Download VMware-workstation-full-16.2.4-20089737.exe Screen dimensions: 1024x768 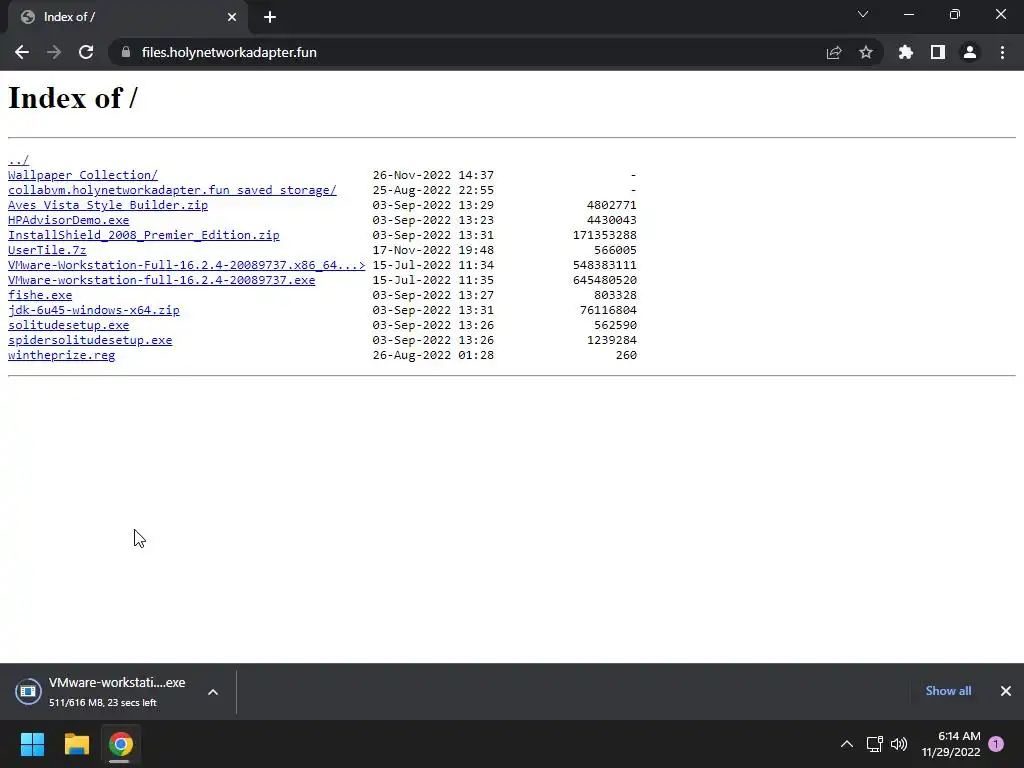[x=161, y=280]
